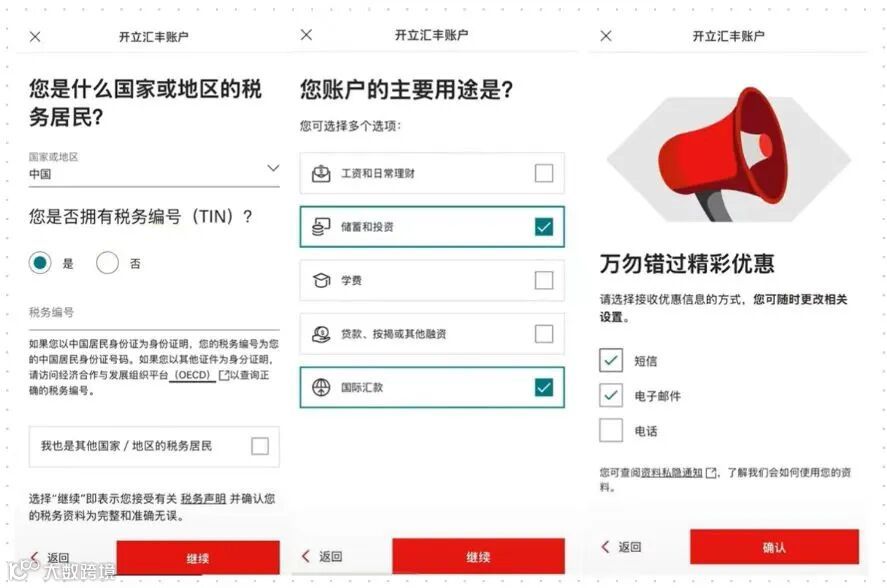This screenshot has width=887, height=588.
Task: Click the salary and daily finance inbox icon
Action: [x=321, y=173]
